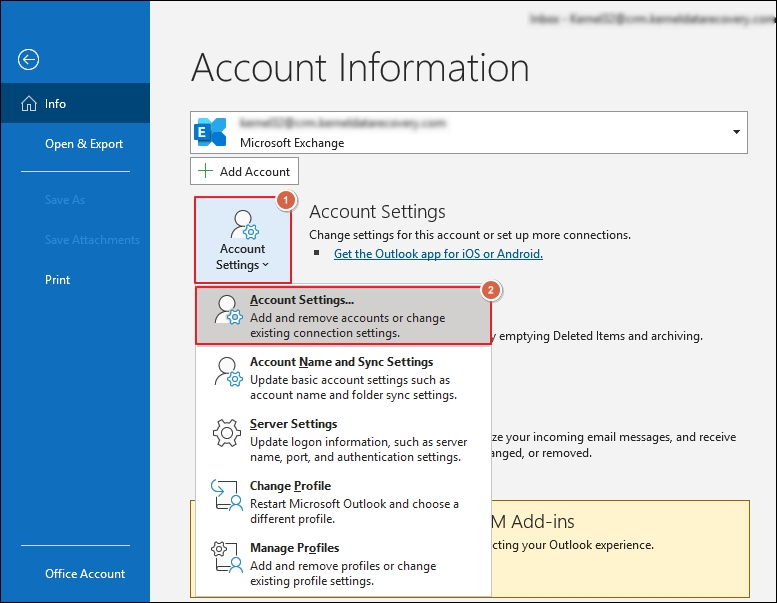
Task: Open the account selector dropdown arrow
Action: click(x=736, y=132)
